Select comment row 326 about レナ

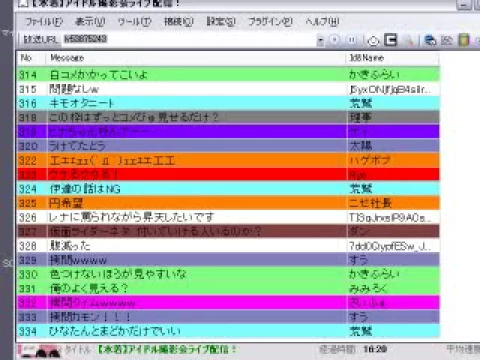(x=228, y=217)
